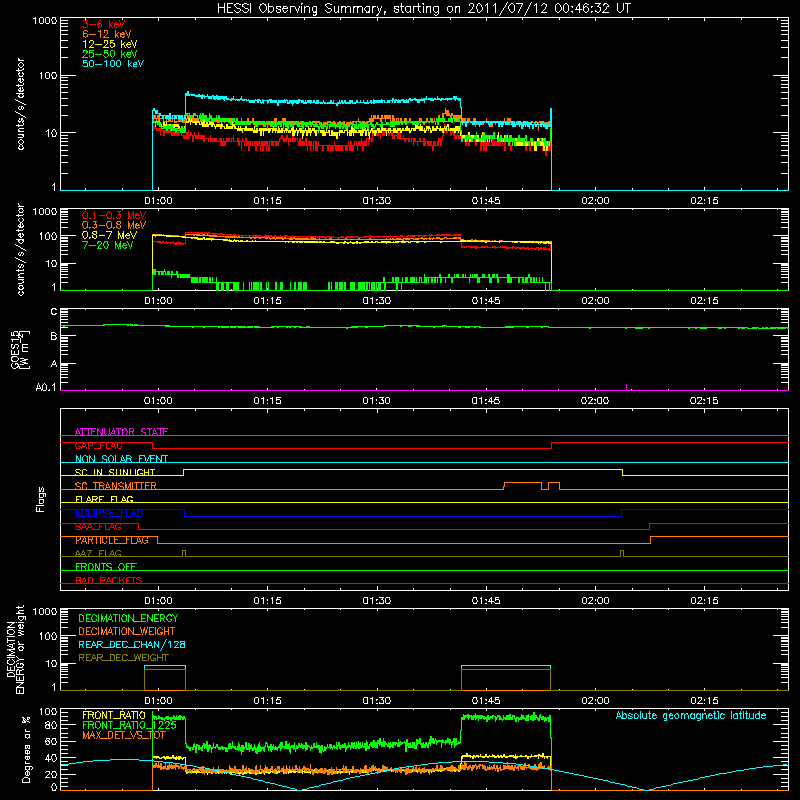Select the SAA_FLAG label

(98, 526)
